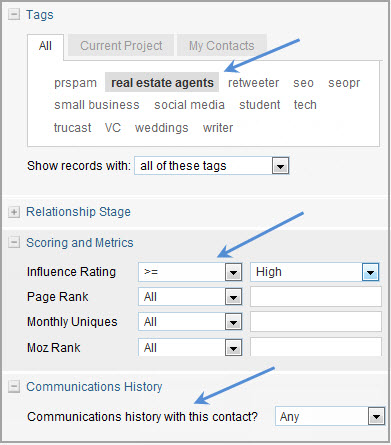The width and height of the screenshot is (391, 445).
Task: Switch to the All tags tab
Action: pyautogui.click(x=45, y=46)
